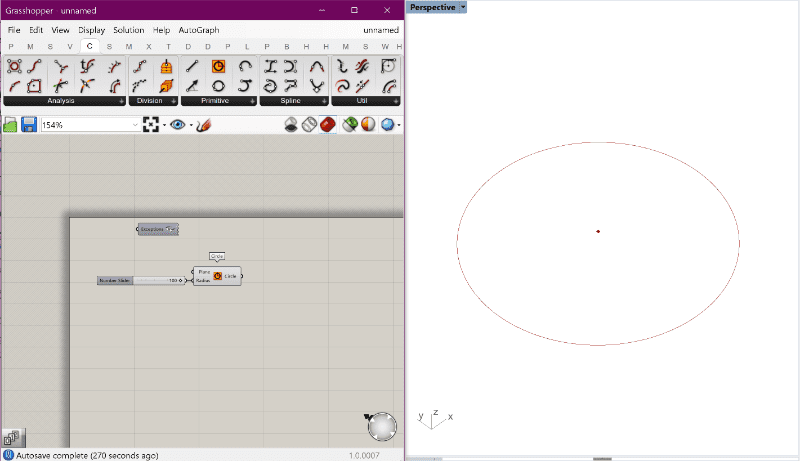Open the Solution menu

[129, 30]
